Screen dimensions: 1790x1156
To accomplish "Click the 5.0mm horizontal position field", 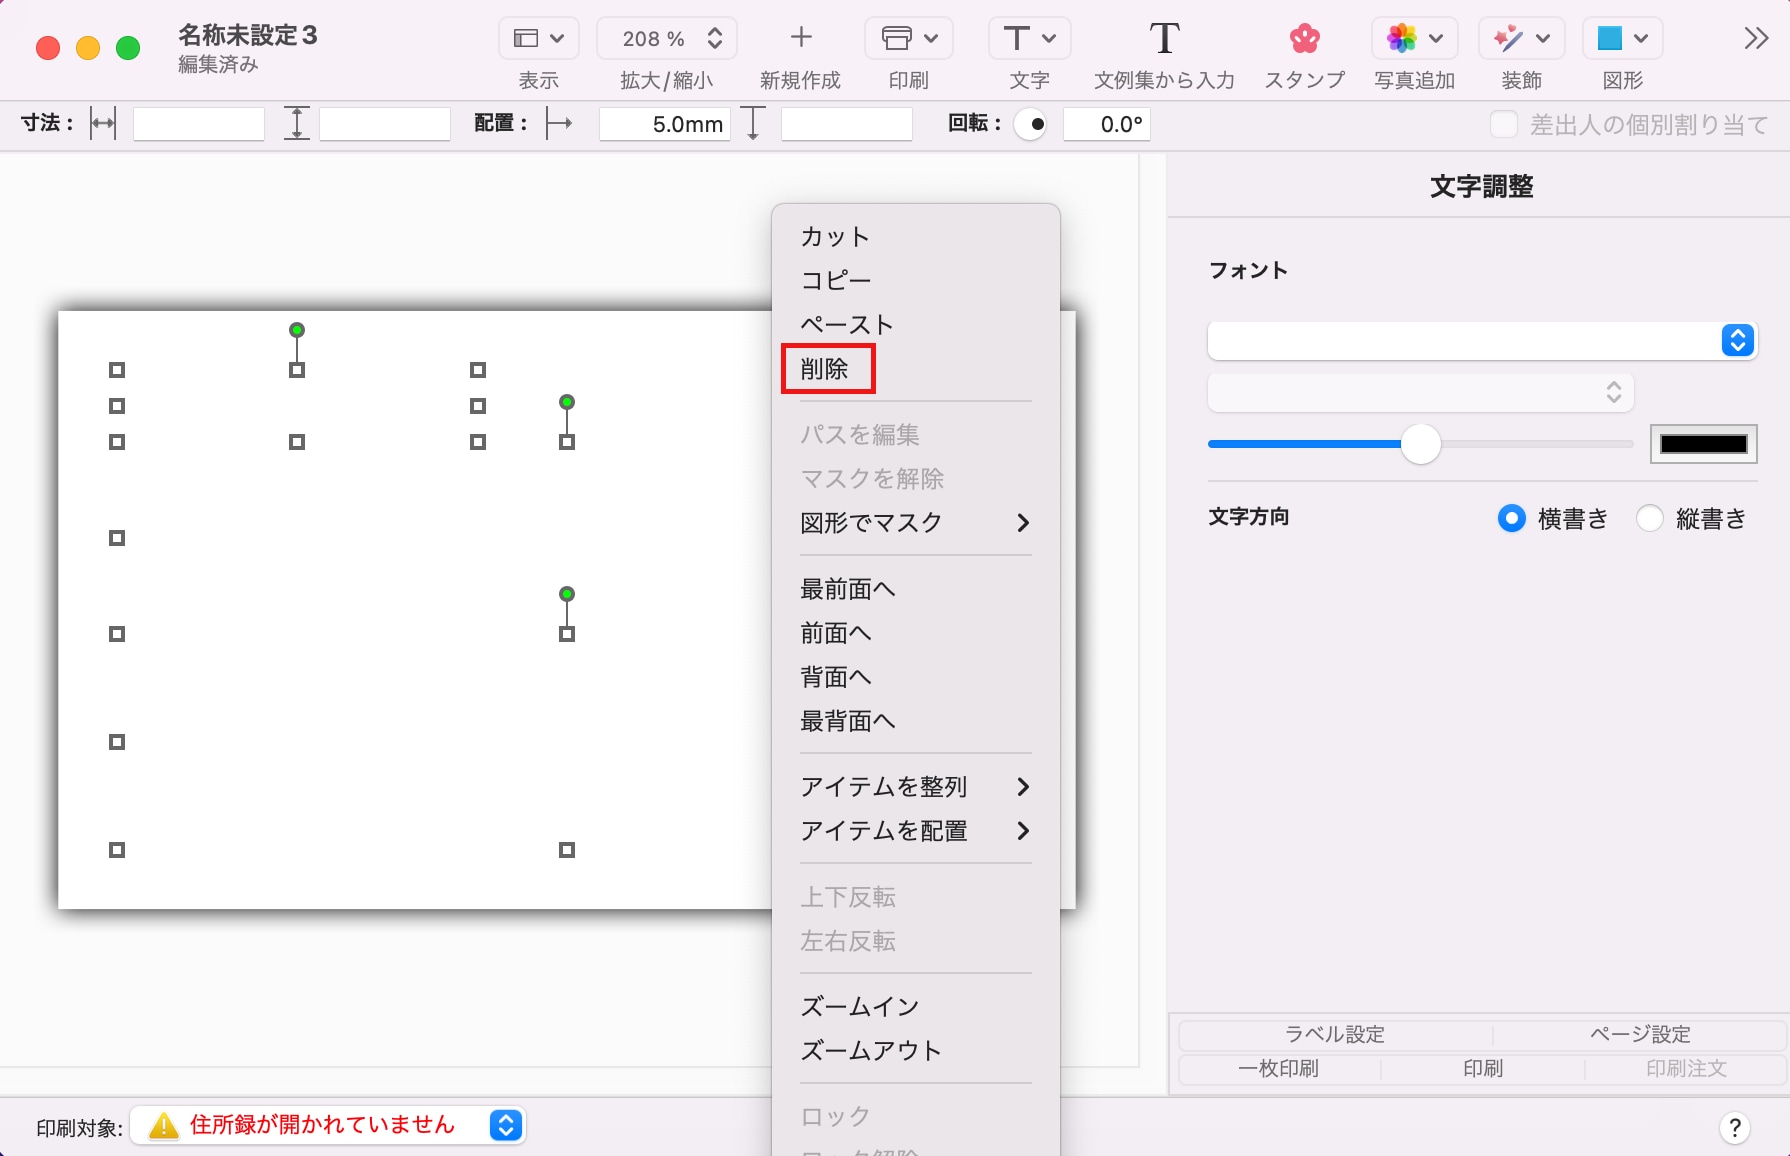I will (665, 124).
